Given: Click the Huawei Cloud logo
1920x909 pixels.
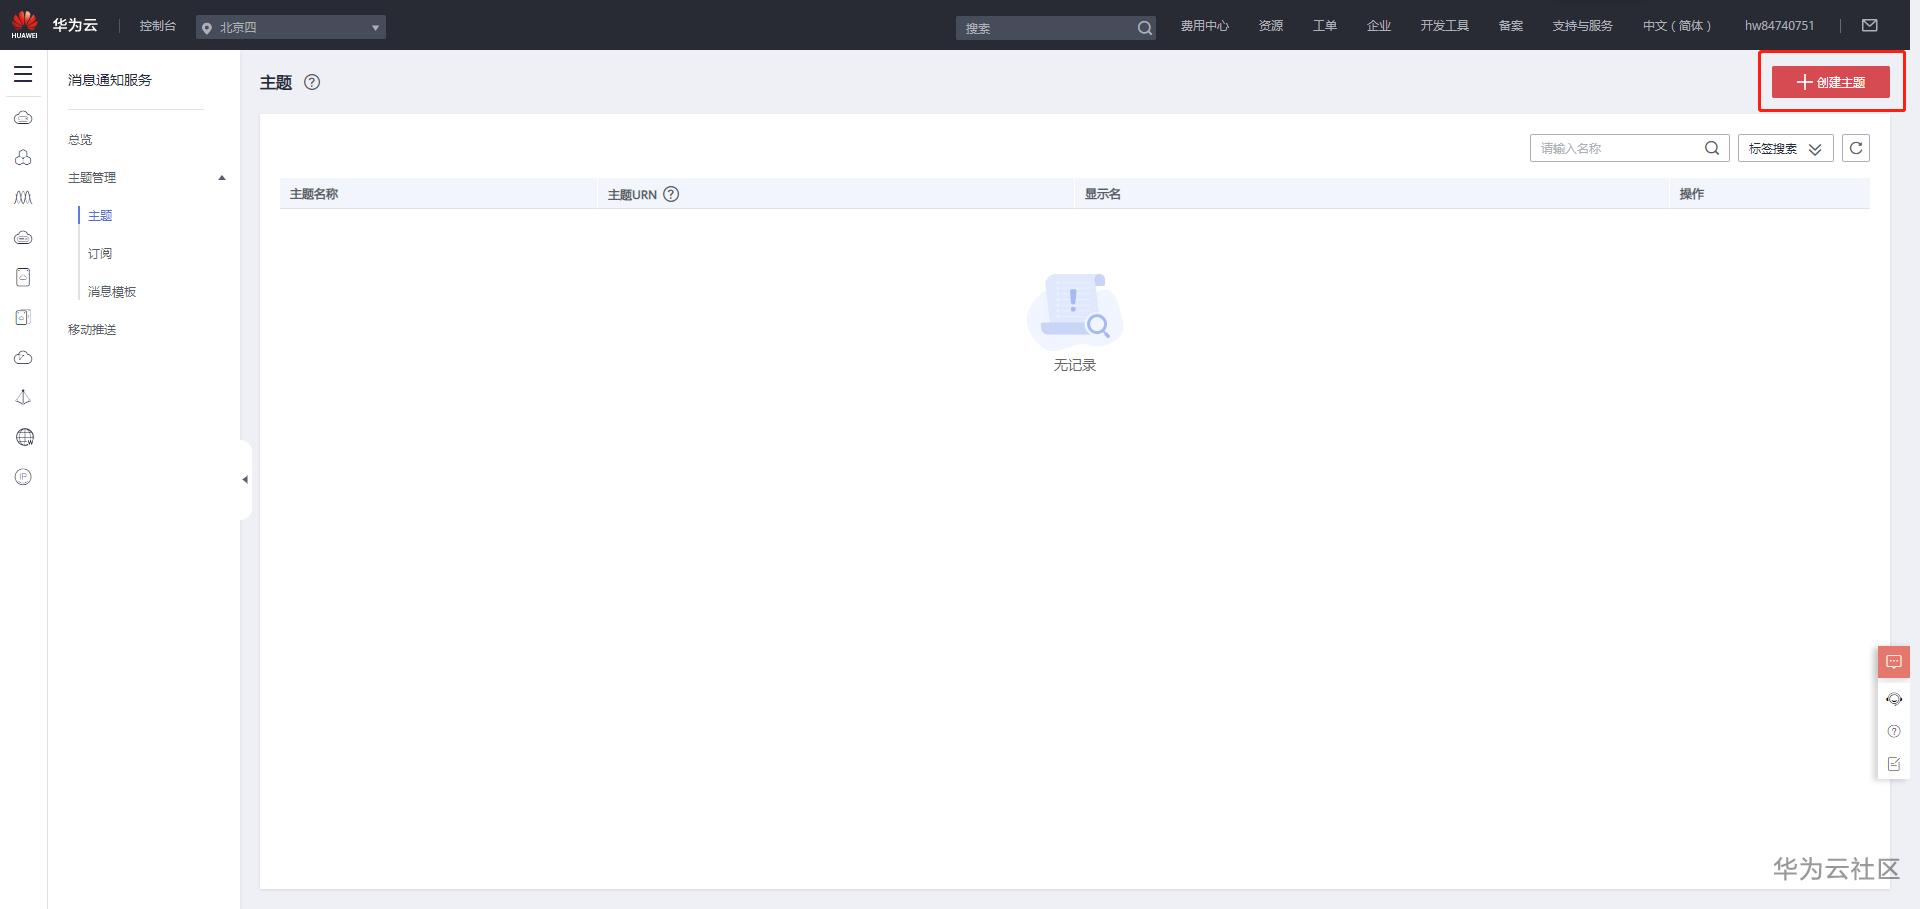Looking at the screenshot, I should pos(24,25).
